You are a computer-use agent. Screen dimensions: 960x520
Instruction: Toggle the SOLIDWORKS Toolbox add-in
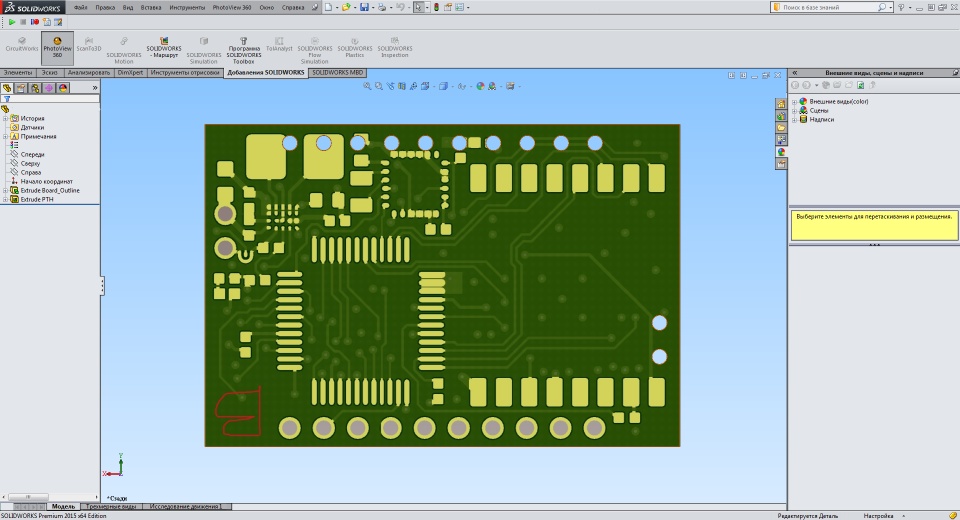point(244,49)
